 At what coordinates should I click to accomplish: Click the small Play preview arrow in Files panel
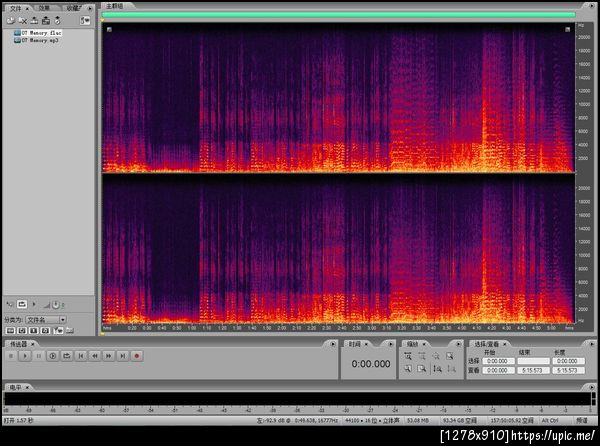34,304
